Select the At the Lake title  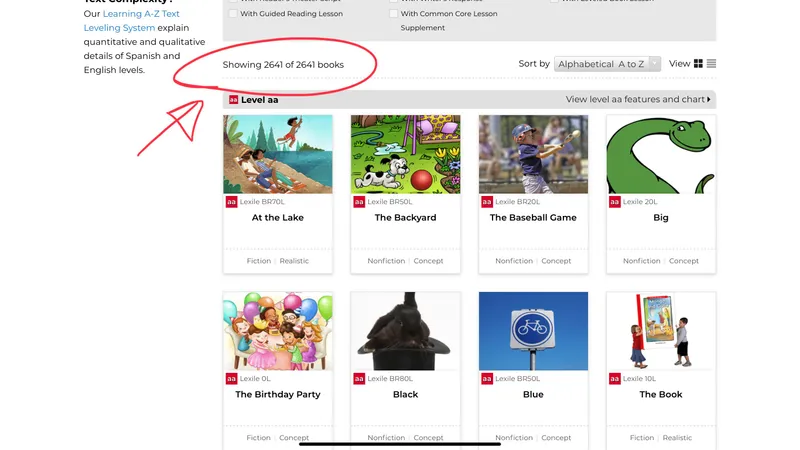(x=278, y=217)
